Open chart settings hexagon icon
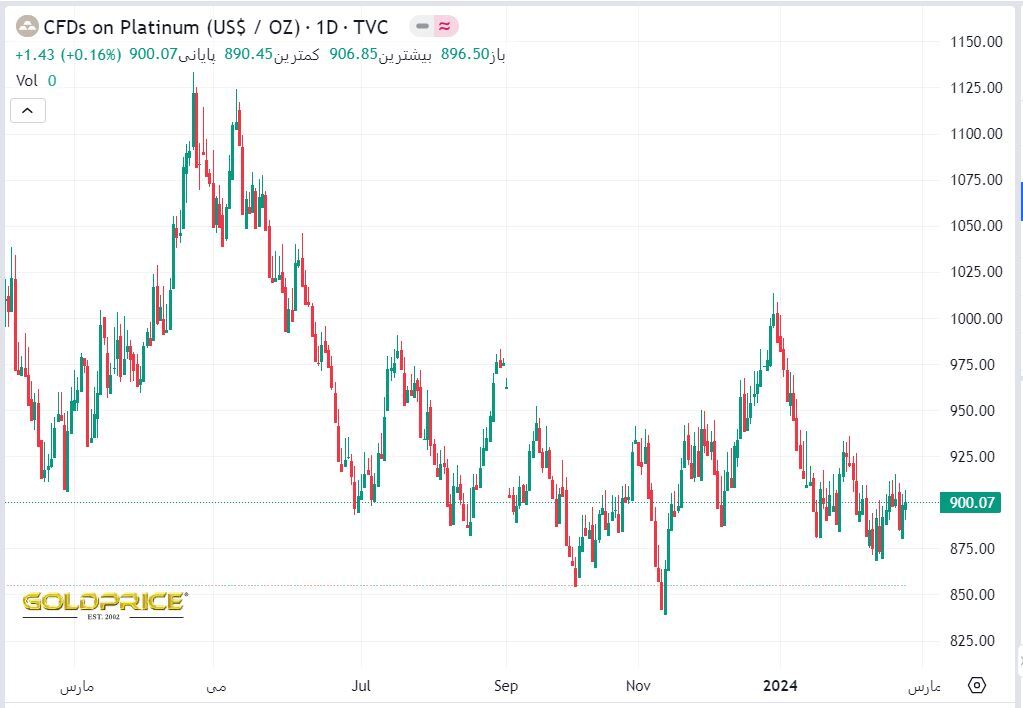This screenshot has width=1023, height=708. [x=976, y=685]
